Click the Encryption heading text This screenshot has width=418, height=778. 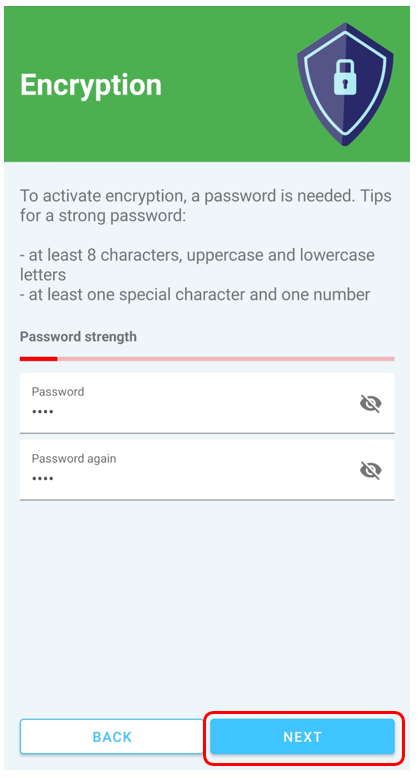(x=91, y=85)
